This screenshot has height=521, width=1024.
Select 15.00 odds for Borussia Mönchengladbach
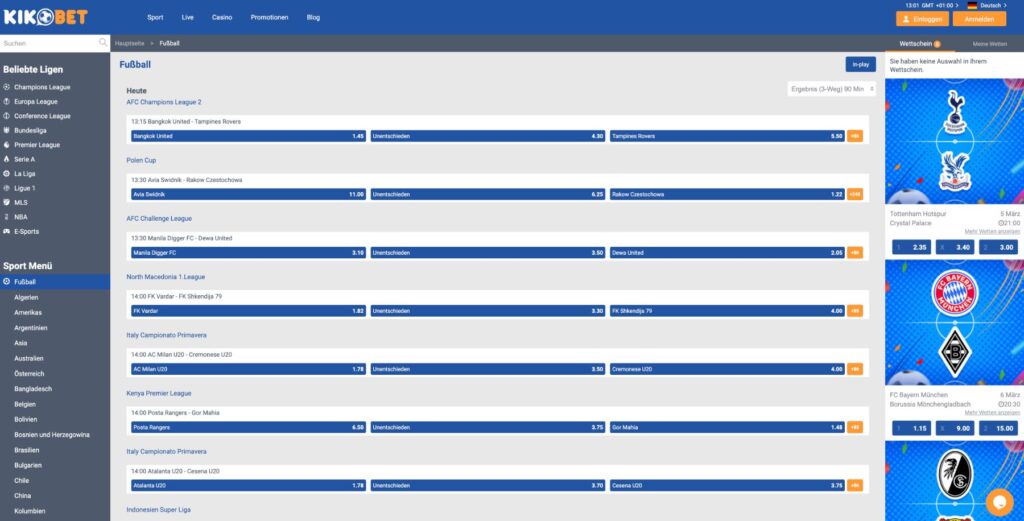point(998,428)
